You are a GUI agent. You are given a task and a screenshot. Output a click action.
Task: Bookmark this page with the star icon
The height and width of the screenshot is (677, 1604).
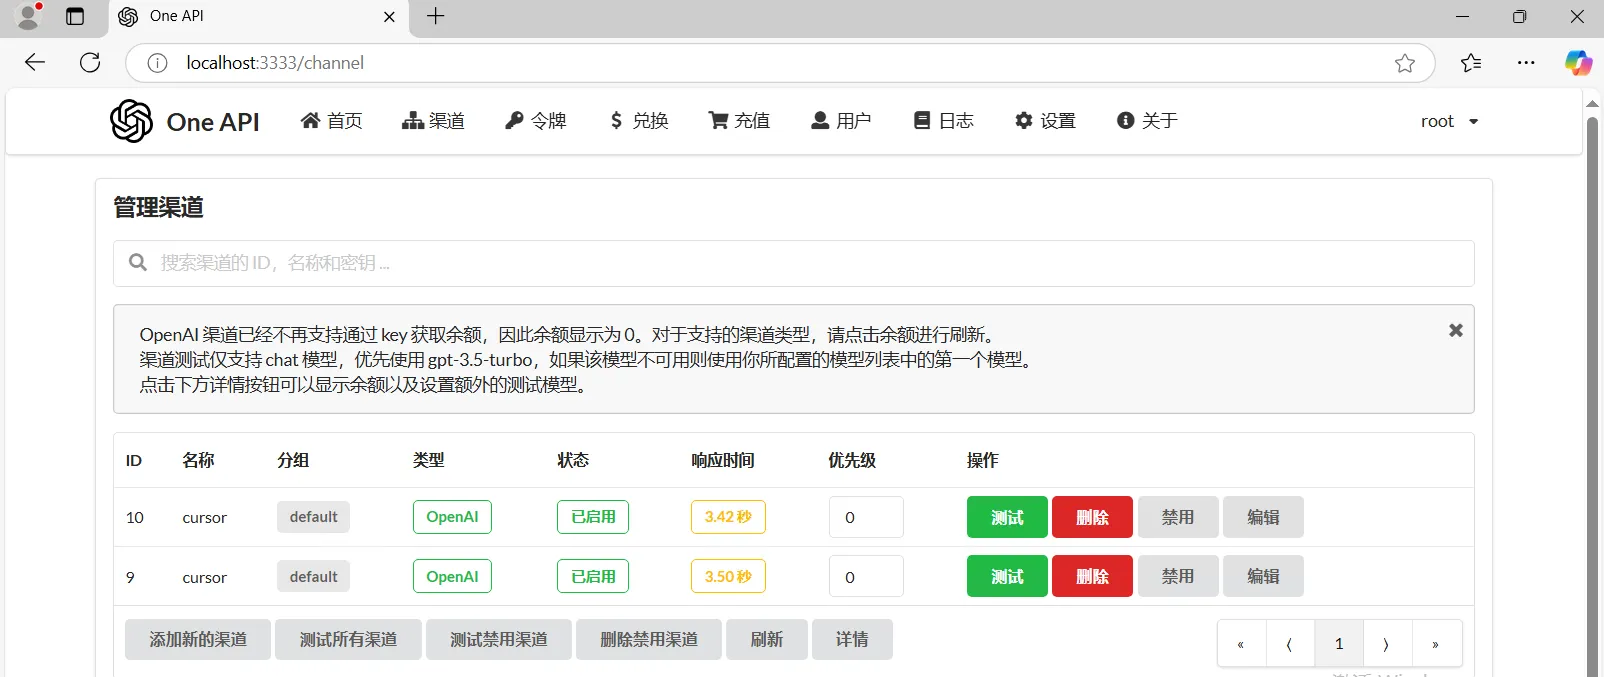[x=1405, y=63]
